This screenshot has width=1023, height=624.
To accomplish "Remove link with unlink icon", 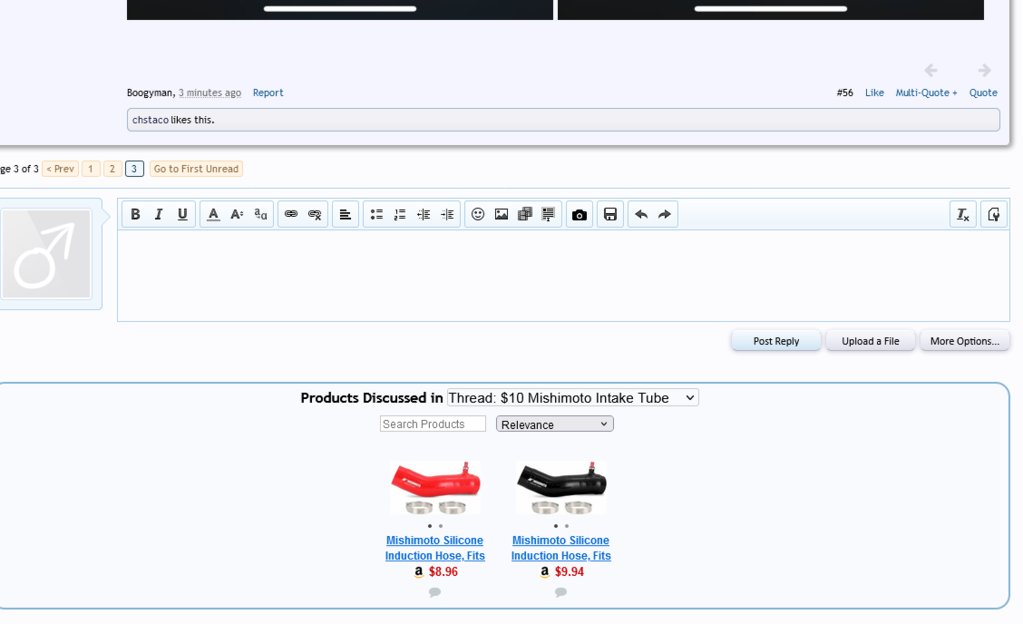I will click(314, 214).
